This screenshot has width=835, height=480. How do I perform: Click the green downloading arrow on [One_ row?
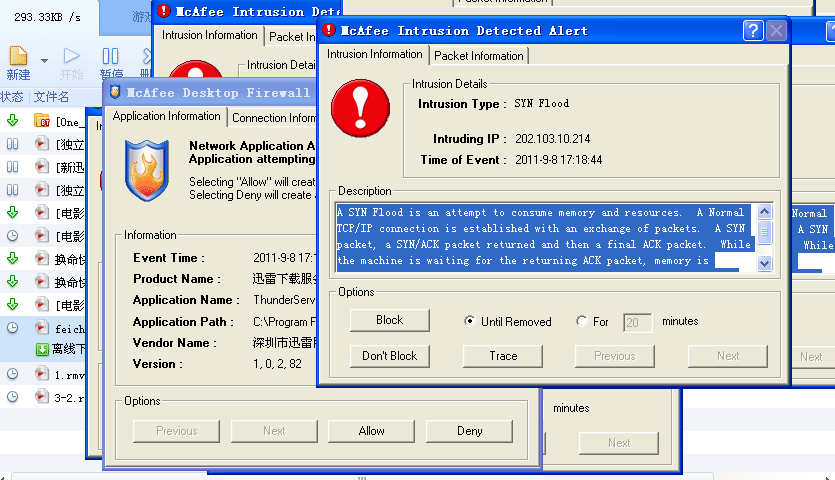click(12, 121)
